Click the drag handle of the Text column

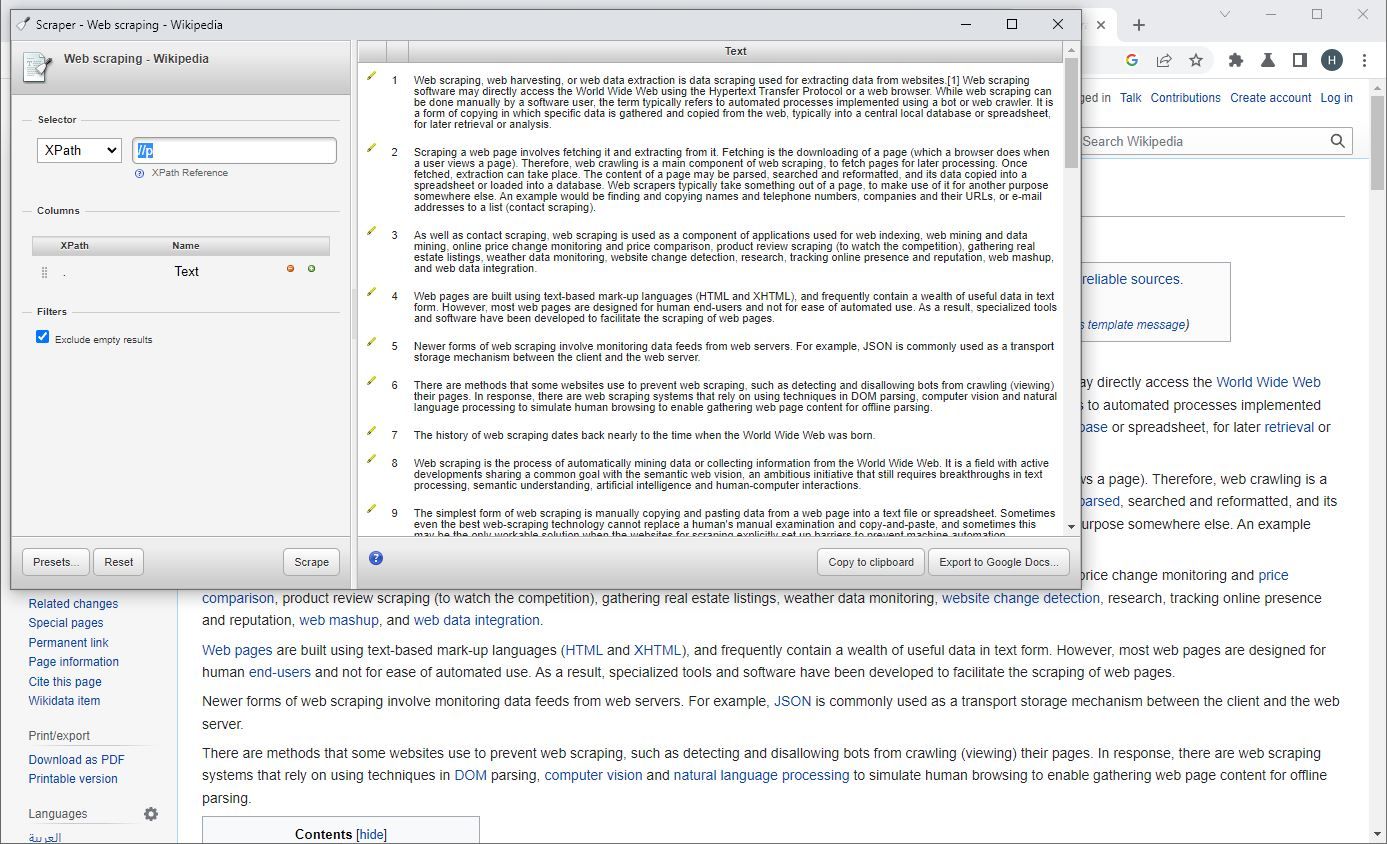pyautogui.click(x=44, y=272)
